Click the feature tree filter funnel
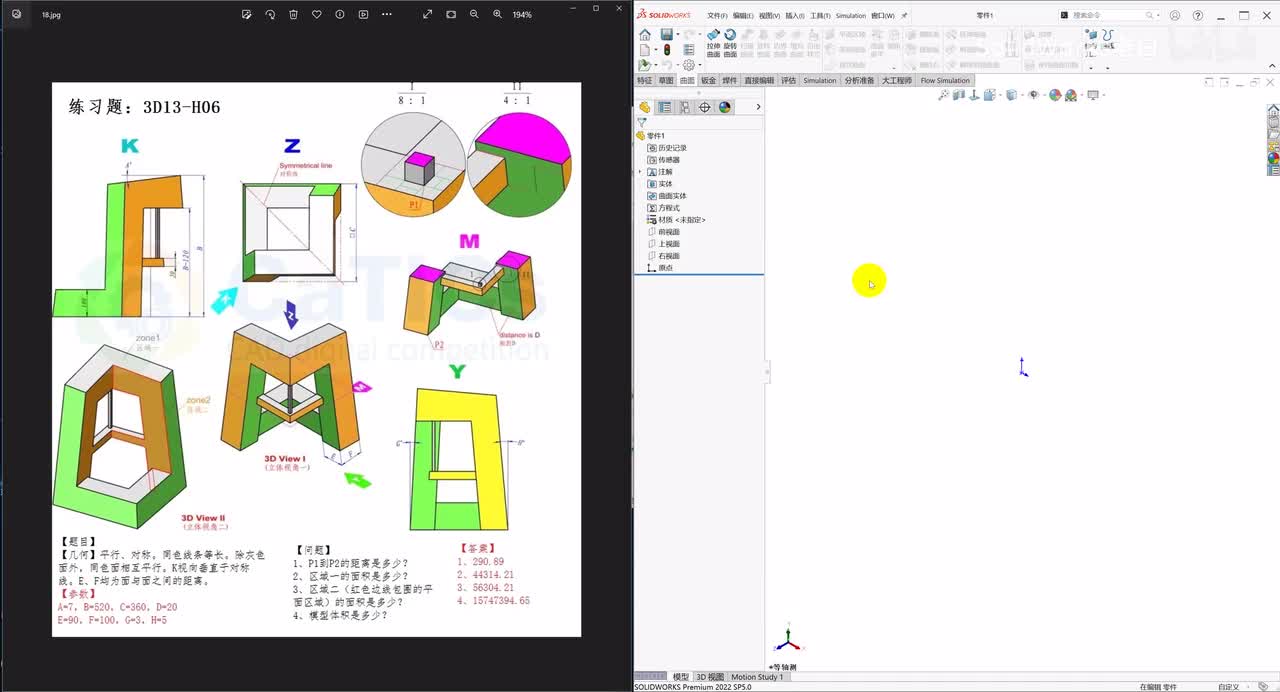 pos(642,122)
